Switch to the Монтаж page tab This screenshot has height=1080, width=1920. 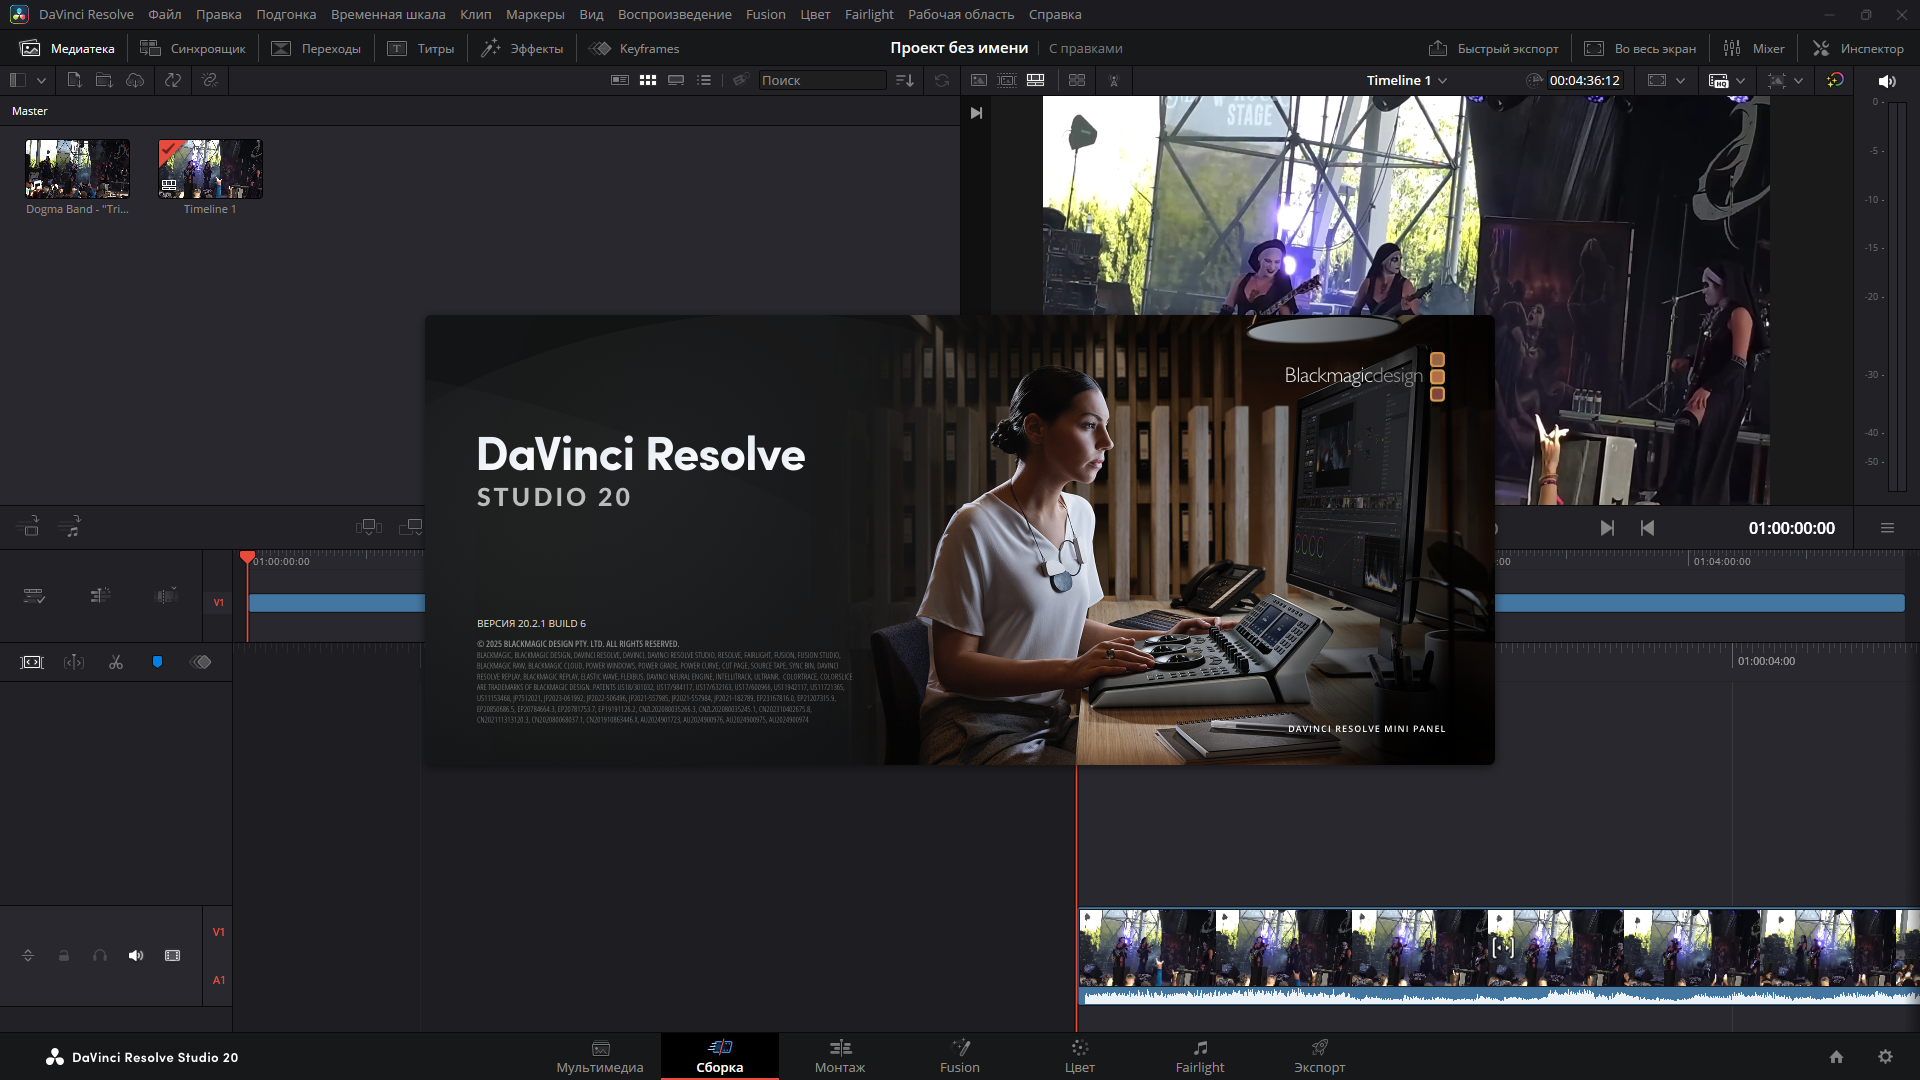839,1056
